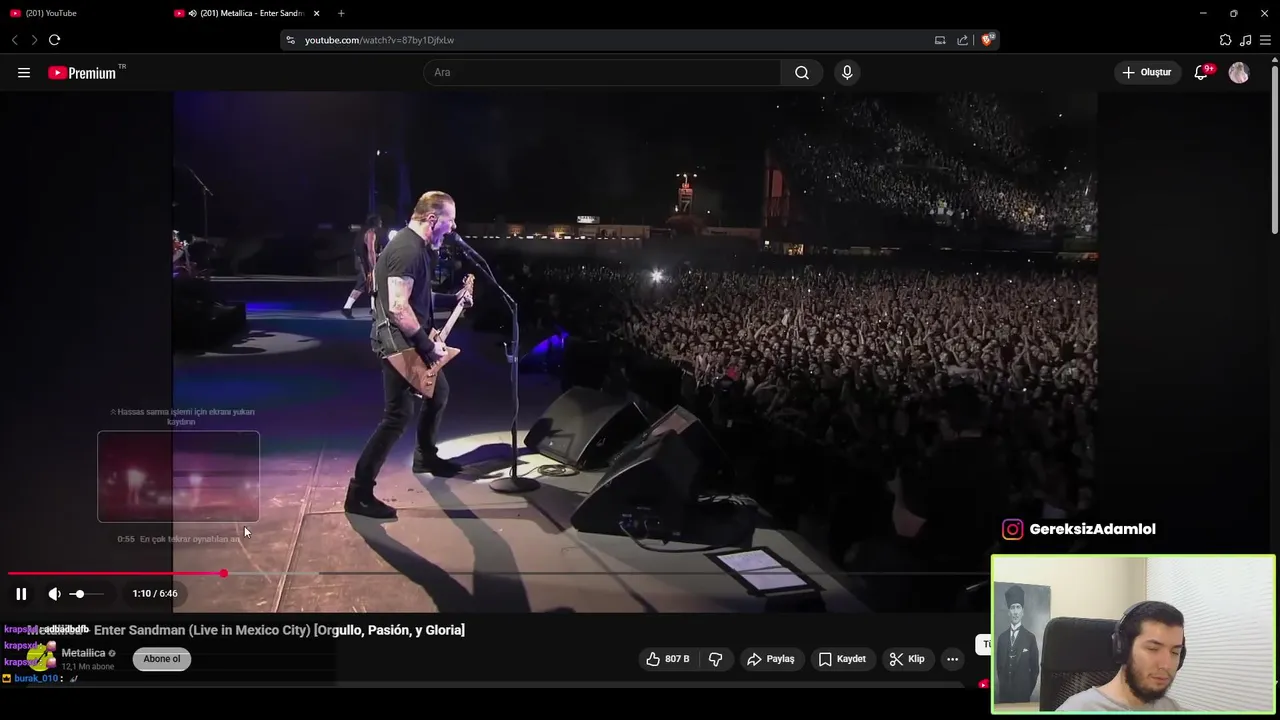Open the browser main menu icon
Screen dimensions: 1280x720
click(x=1265, y=40)
